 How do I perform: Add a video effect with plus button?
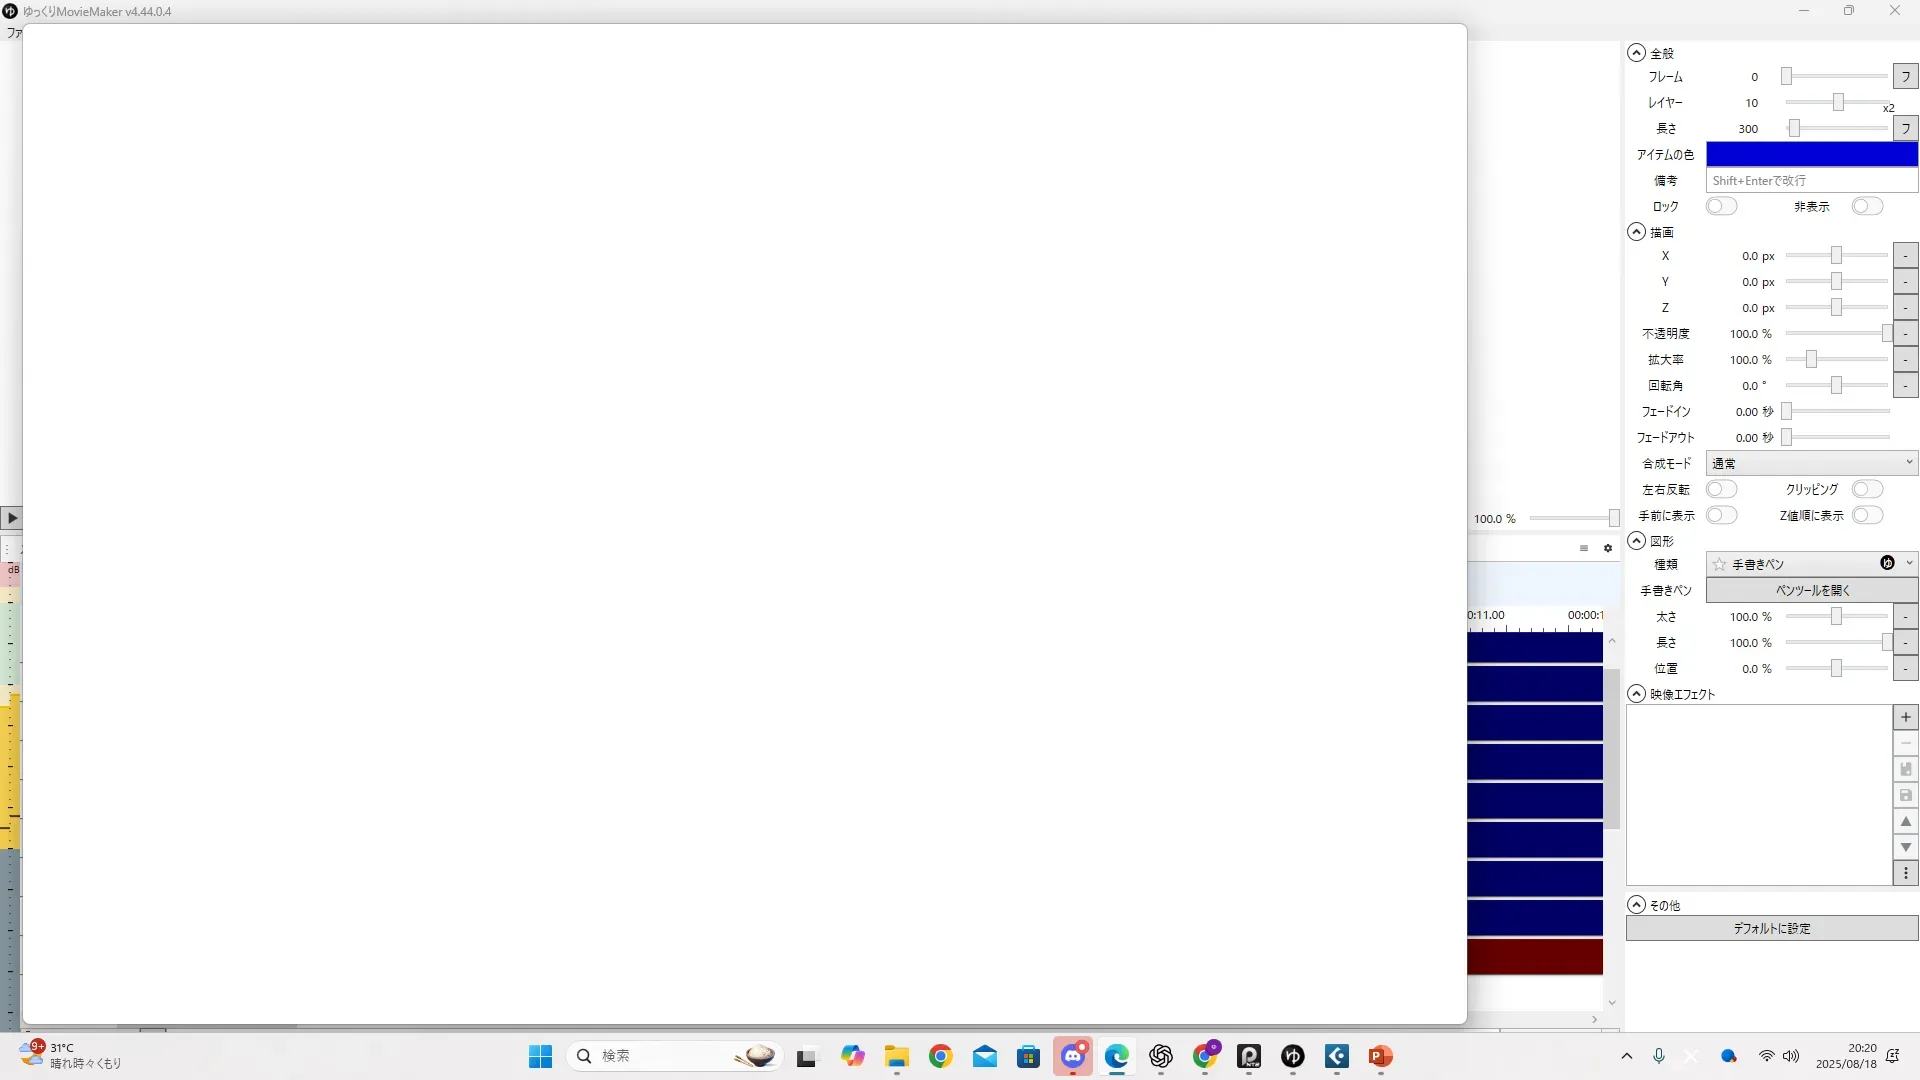tap(1905, 718)
